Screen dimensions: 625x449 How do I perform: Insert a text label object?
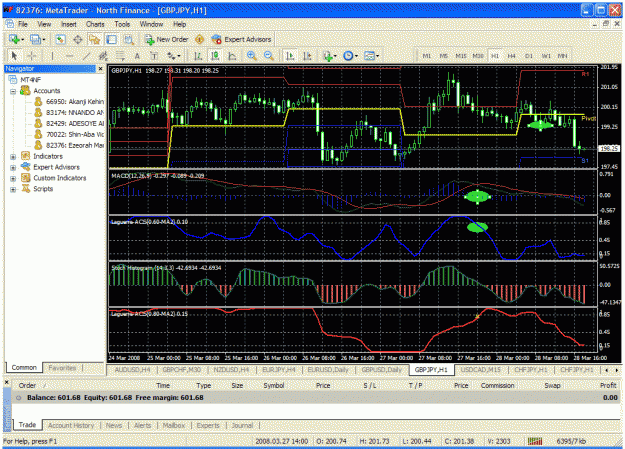154,56
